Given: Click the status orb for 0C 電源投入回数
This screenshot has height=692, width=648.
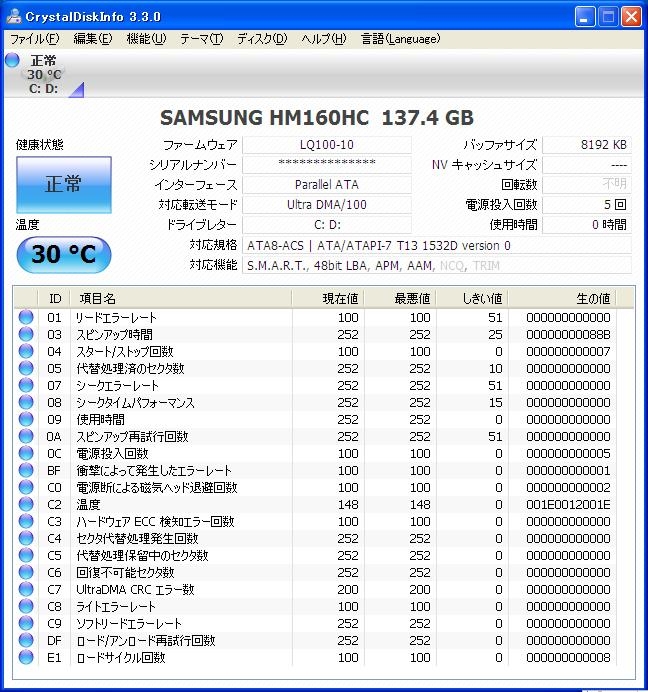Looking at the screenshot, I should tap(26, 453).
